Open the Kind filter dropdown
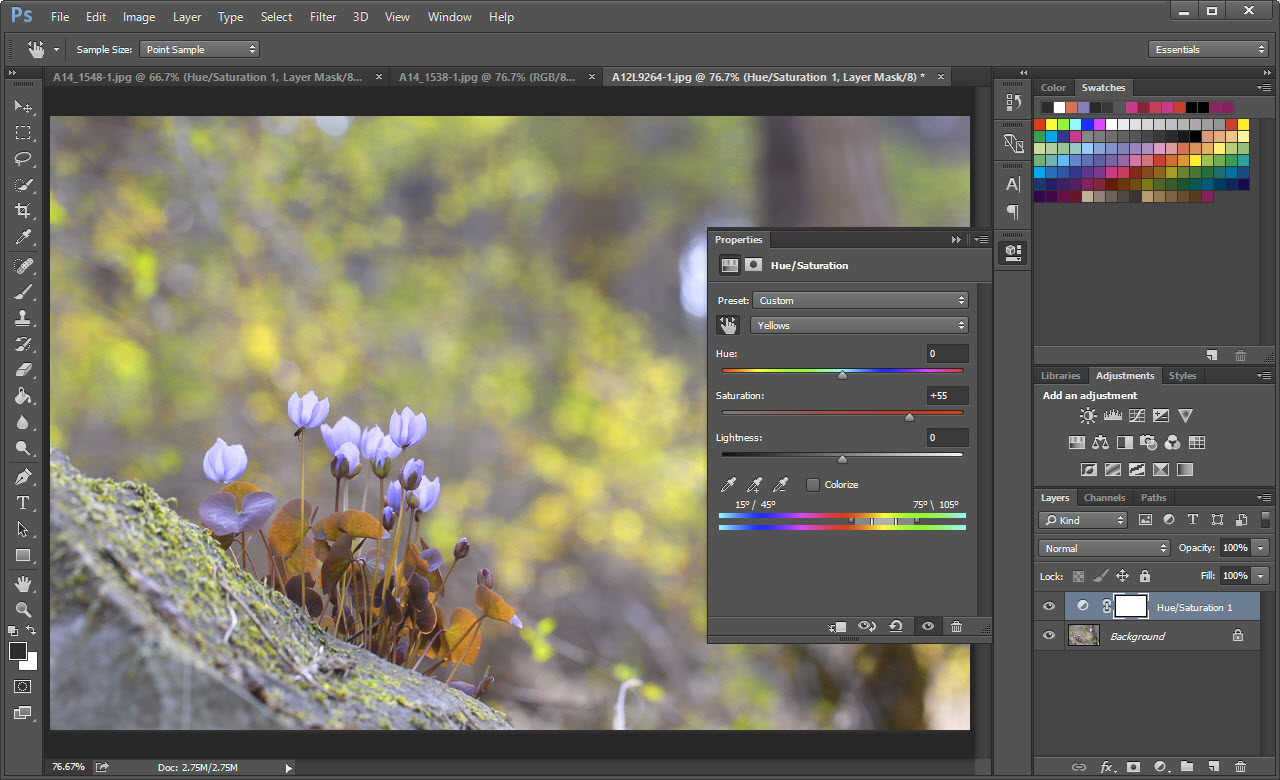1280x780 pixels. click(x=1083, y=520)
